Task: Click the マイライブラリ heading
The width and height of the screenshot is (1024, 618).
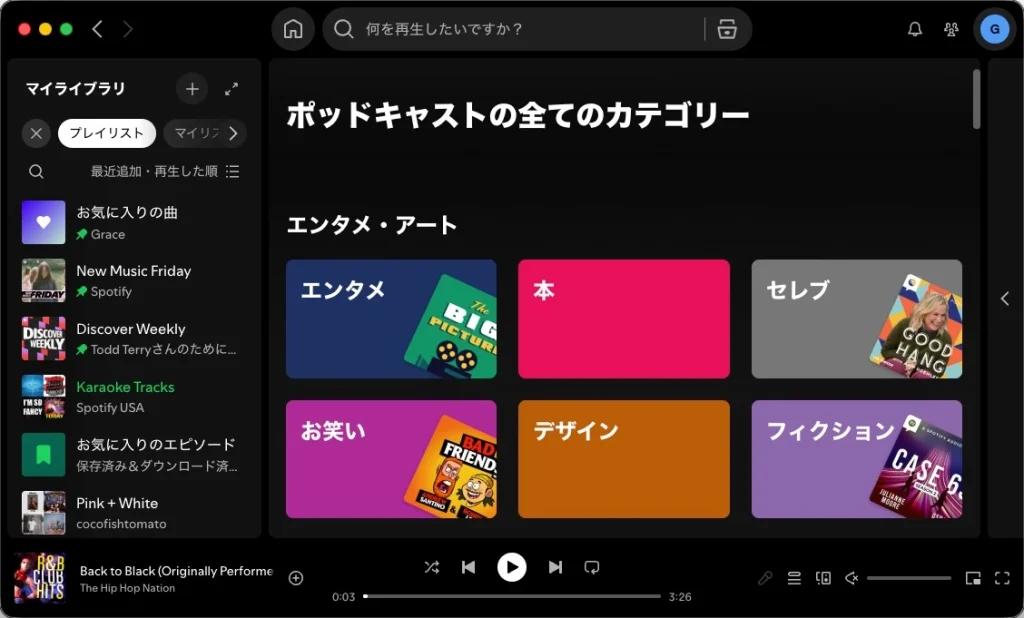Action: (75, 89)
